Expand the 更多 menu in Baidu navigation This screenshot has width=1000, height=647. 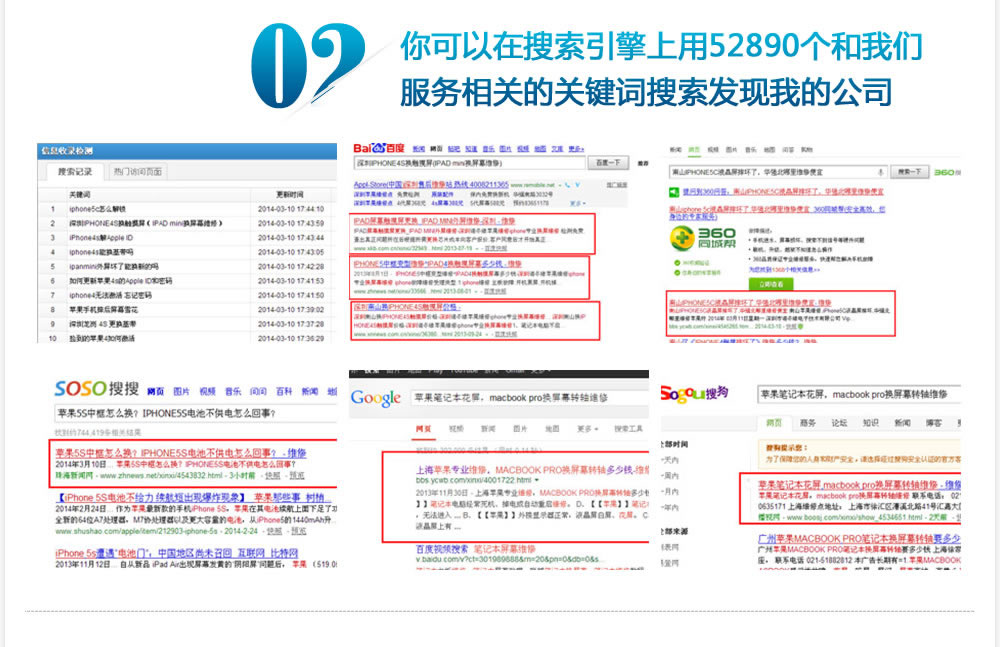(575, 149)
